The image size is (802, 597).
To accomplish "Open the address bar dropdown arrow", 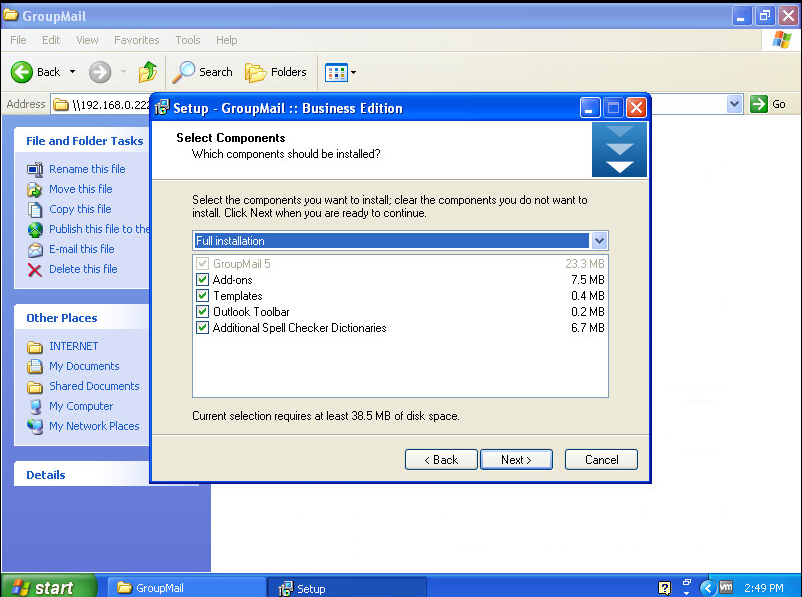I will pos(735,104).
